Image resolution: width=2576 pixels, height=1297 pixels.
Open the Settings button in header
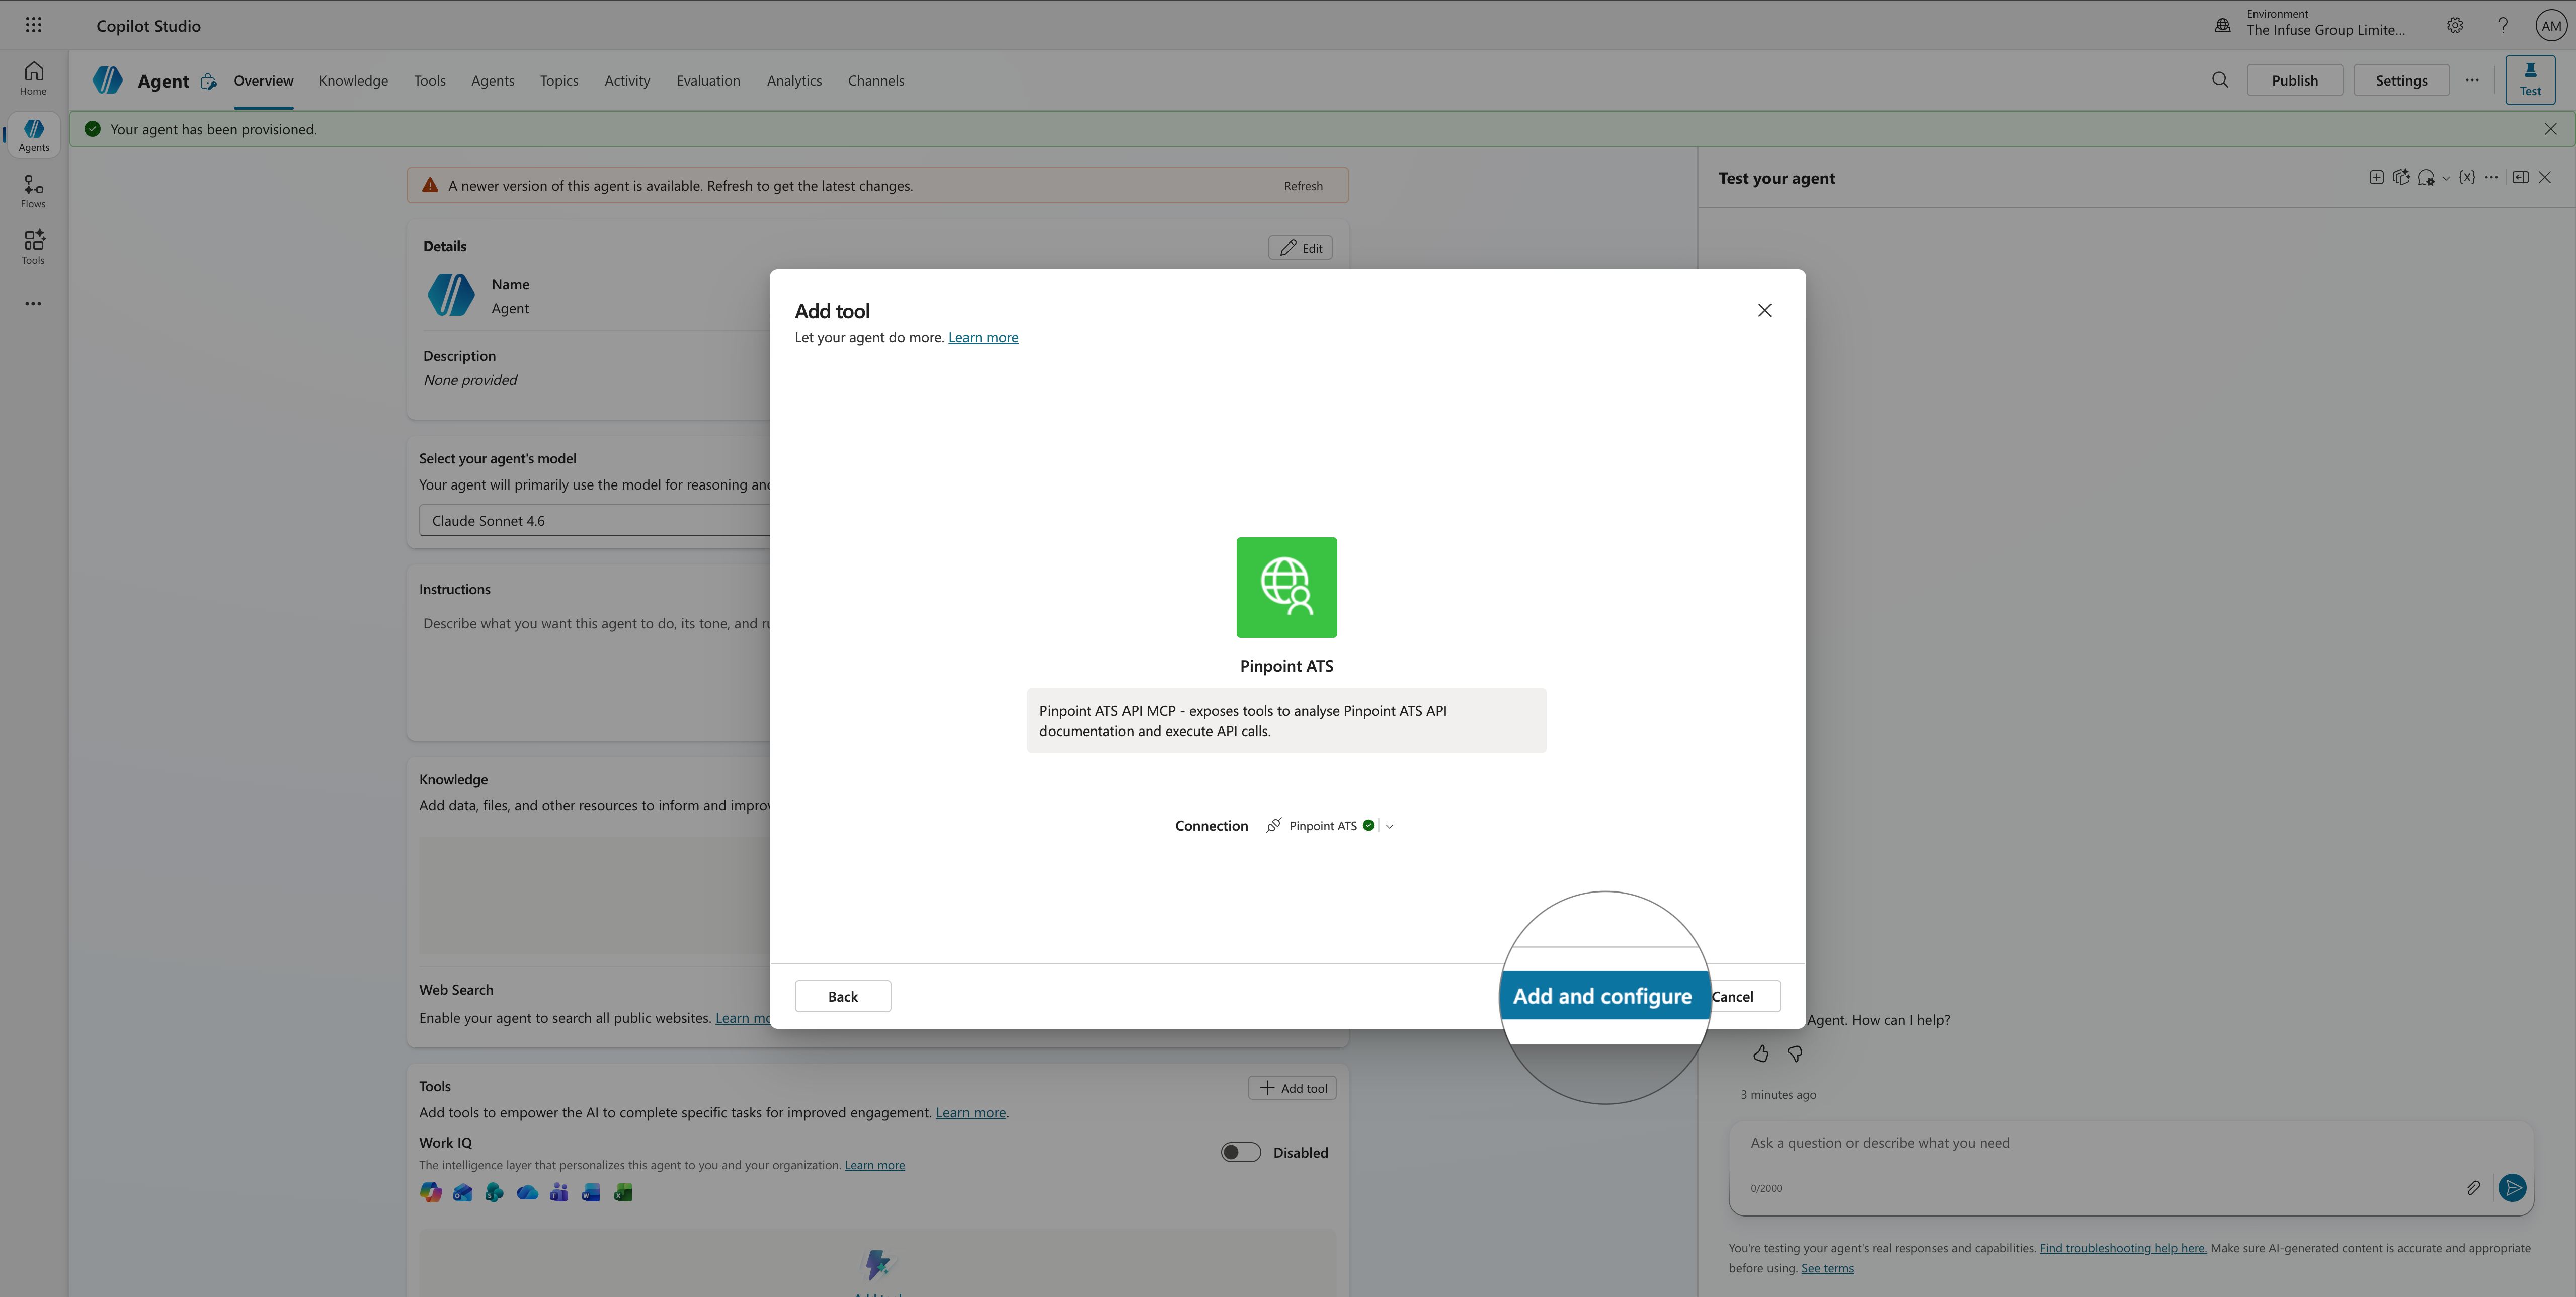tap(2401, 80)
